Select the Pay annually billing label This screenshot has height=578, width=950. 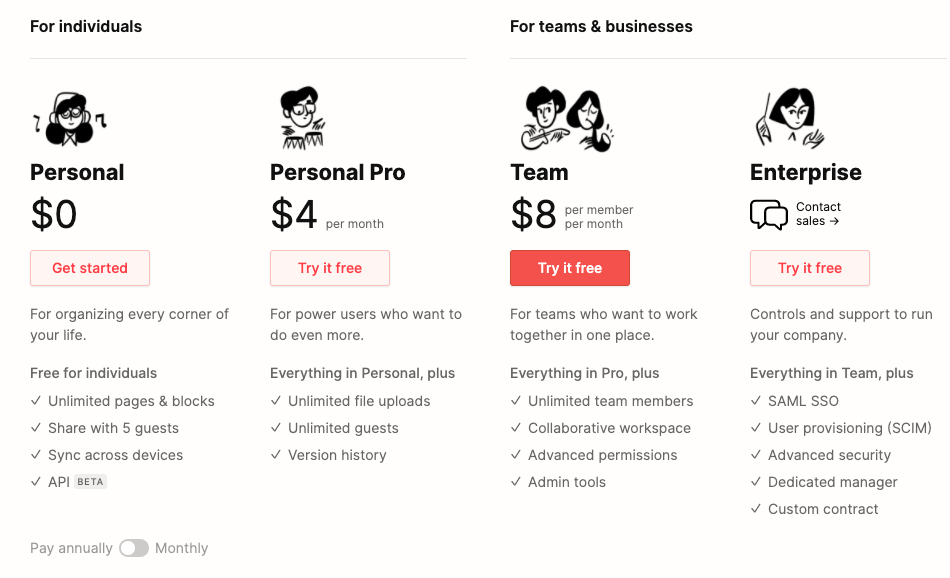click(71, 548)
